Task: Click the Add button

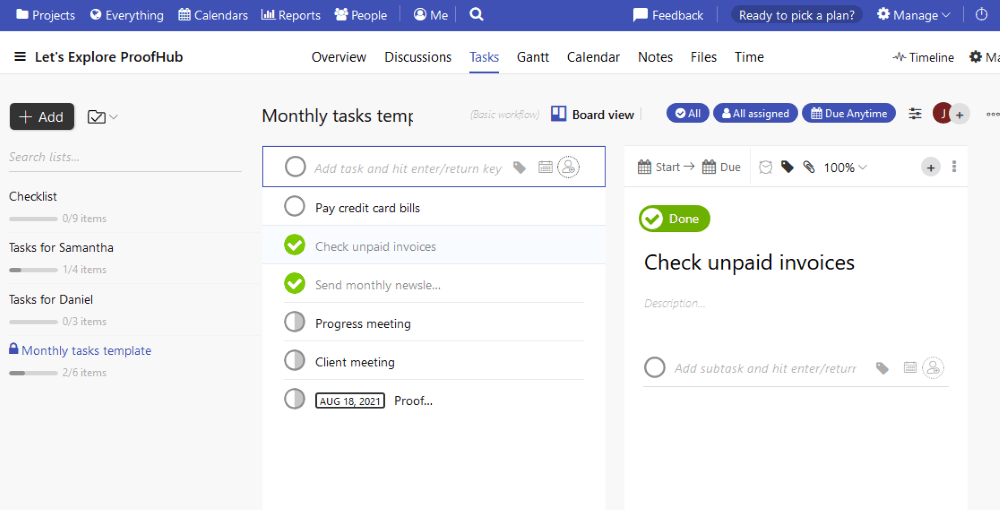Action: point(42,117)
